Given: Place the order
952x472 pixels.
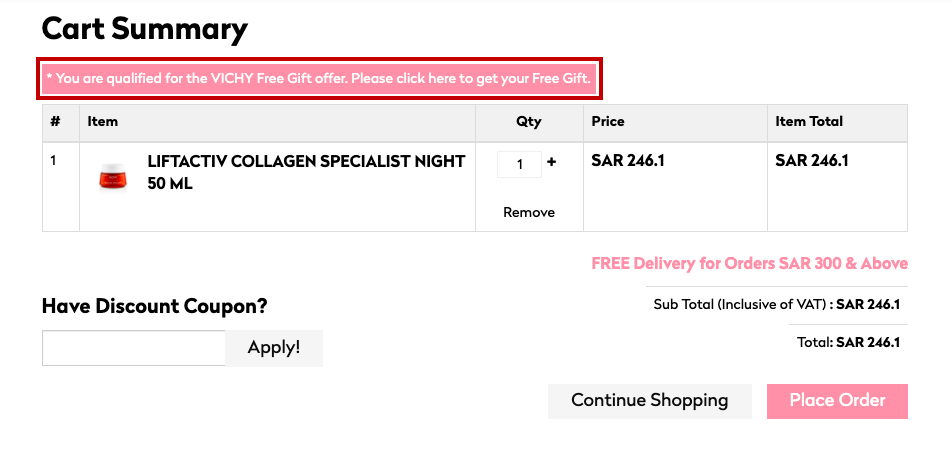Looking at the screenshot, I should 837,401.
